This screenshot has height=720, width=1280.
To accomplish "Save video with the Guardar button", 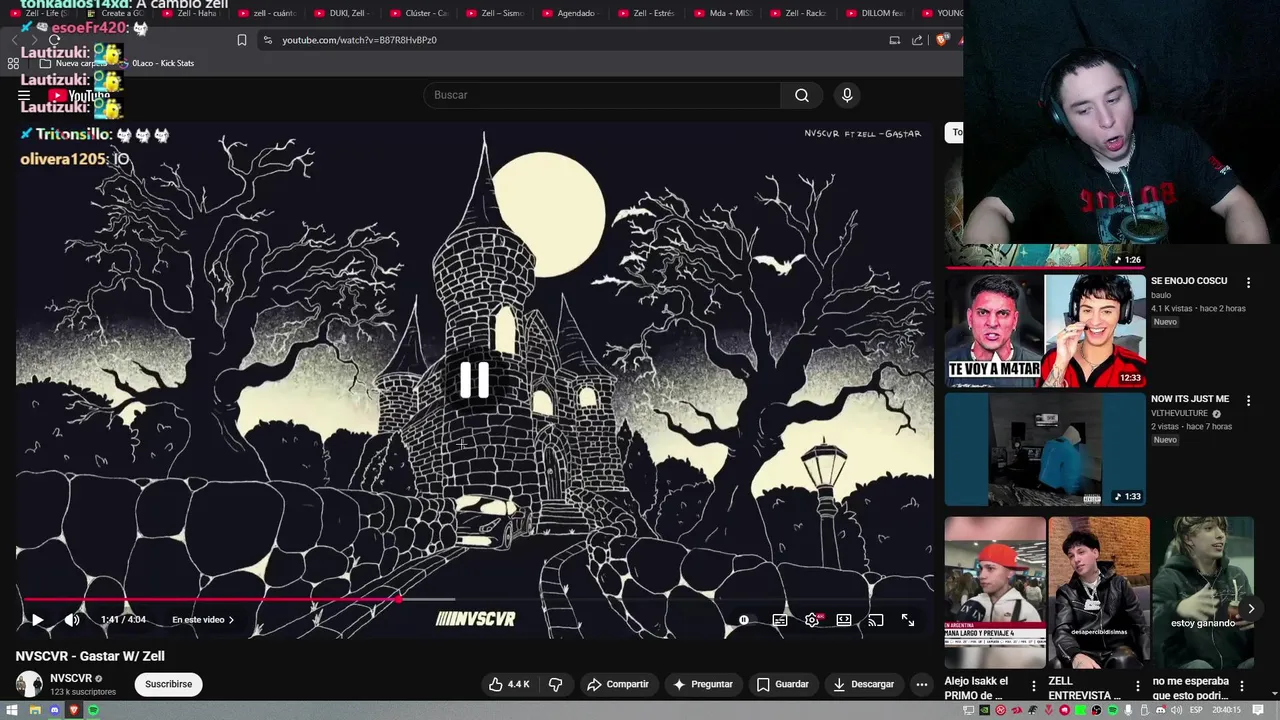I will coord(783,684).
